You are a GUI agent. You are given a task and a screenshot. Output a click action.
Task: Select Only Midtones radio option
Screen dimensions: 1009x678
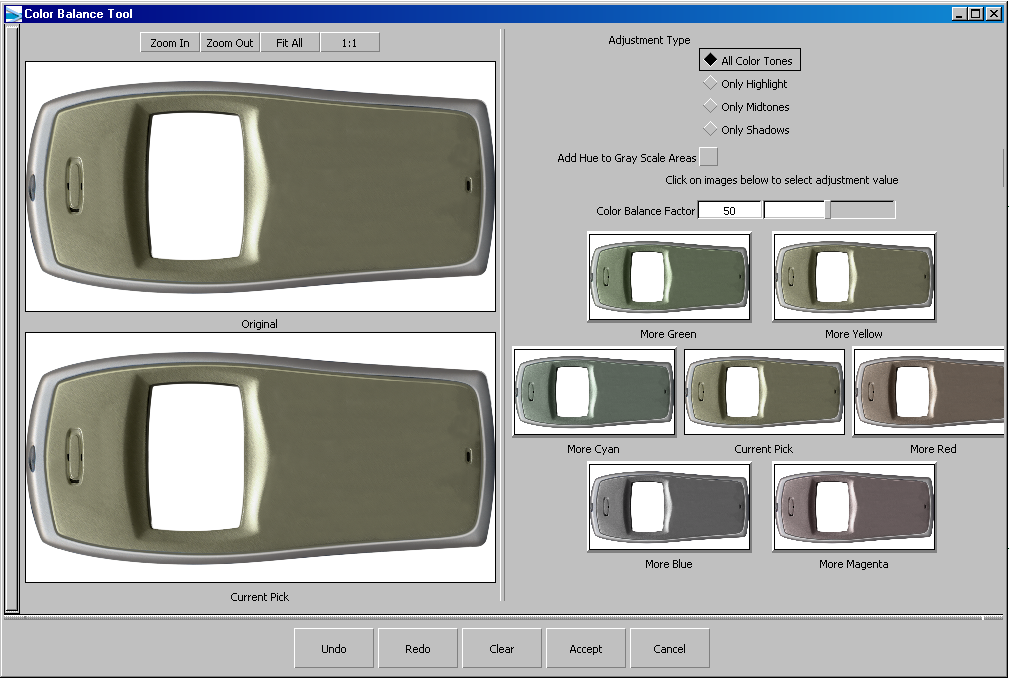click(711, 107)
